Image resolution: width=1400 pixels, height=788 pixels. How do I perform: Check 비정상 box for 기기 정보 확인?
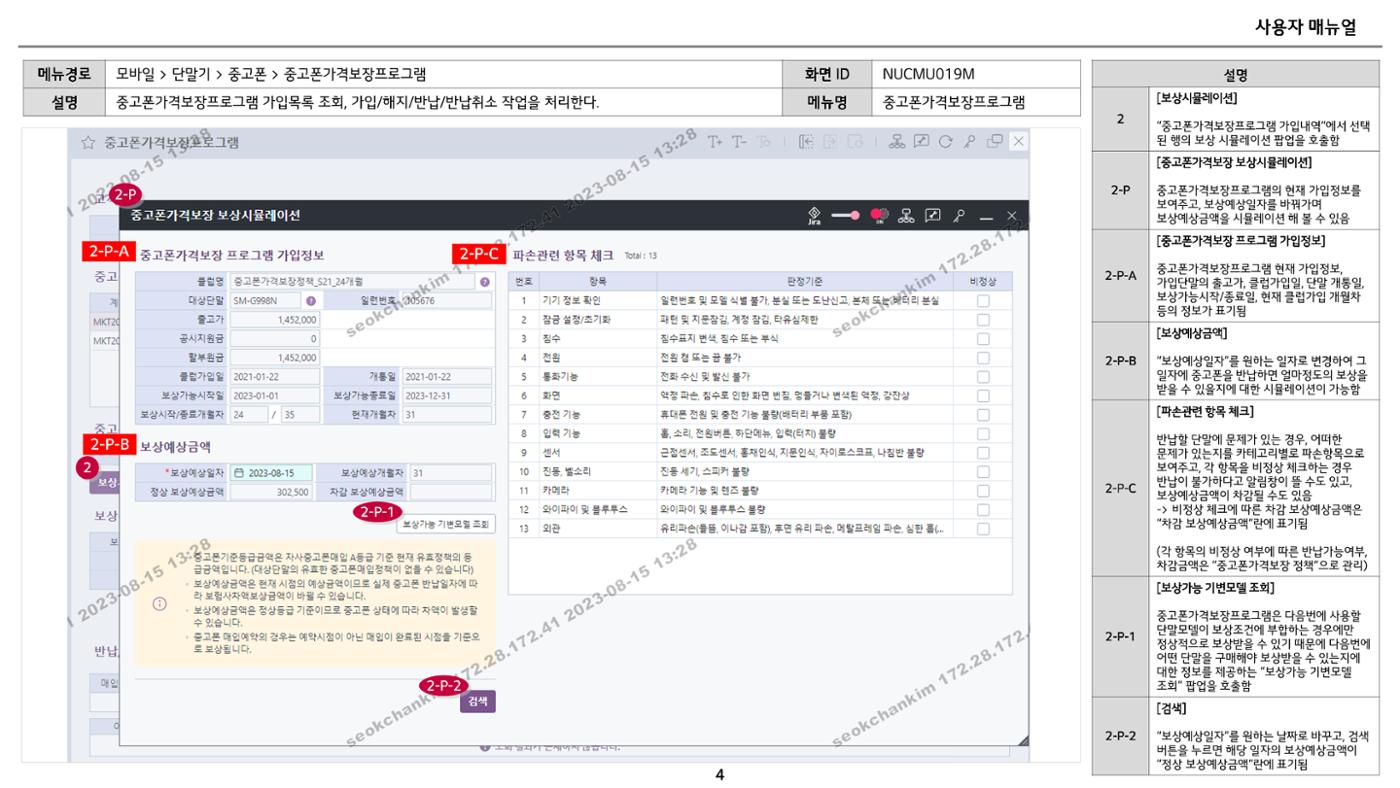(x=983, y=300)
